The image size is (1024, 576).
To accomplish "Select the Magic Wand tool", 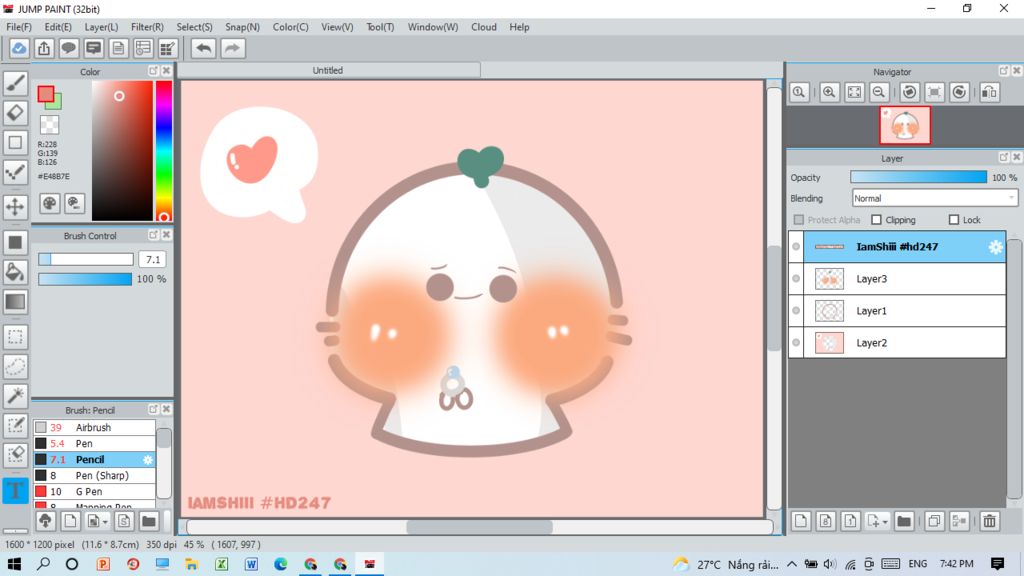I will 15,396.
